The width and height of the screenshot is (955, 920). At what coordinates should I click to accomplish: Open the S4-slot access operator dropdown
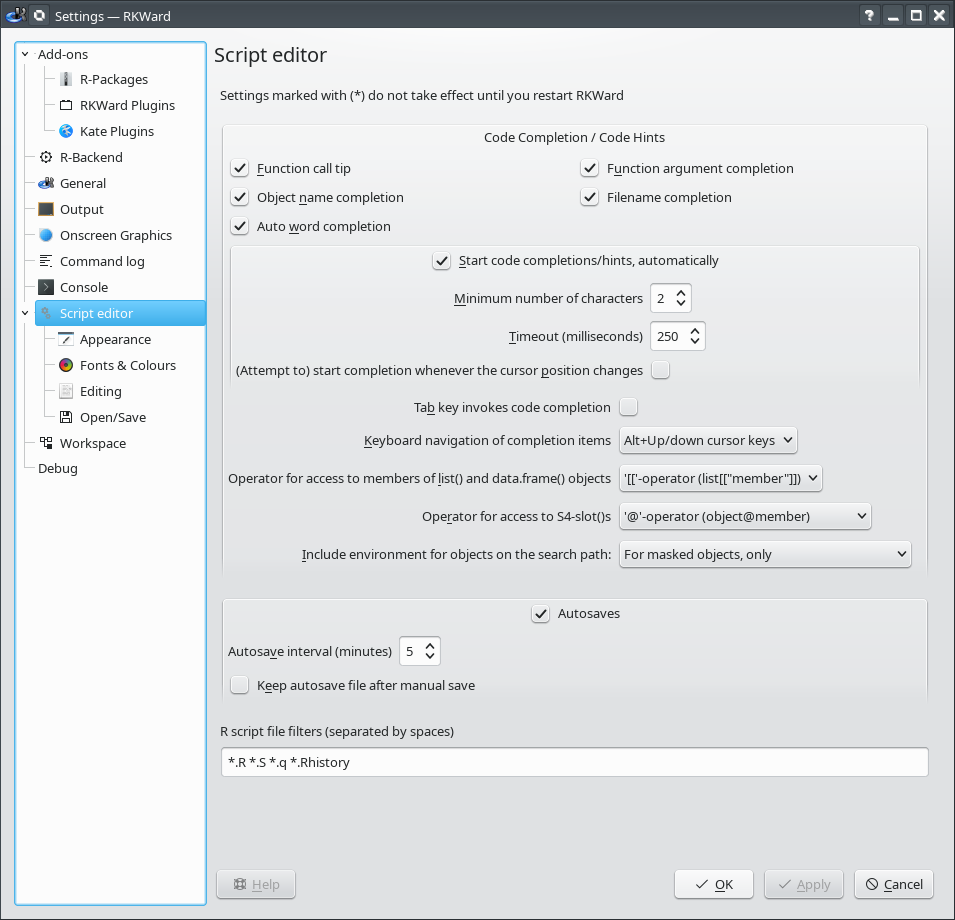[x=745, y=516]
